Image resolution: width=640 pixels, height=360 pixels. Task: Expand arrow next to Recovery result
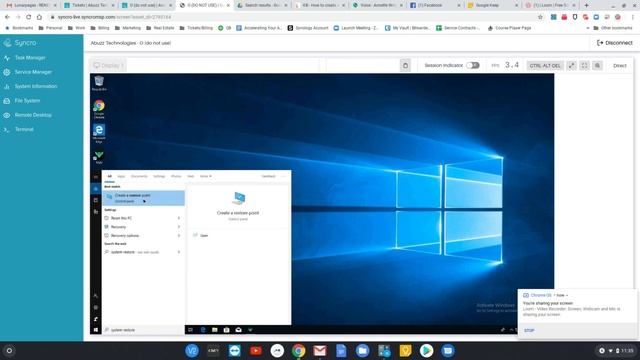point(179,227)
